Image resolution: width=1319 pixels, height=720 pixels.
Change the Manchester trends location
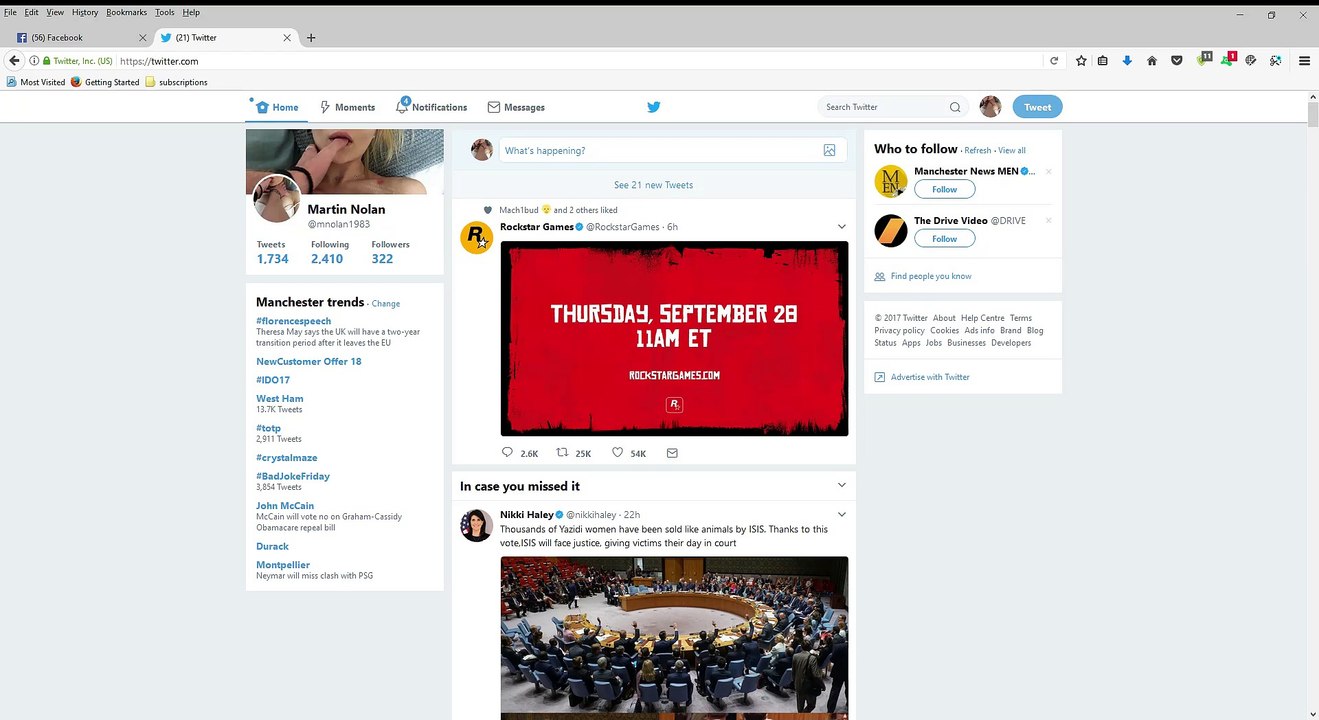[386, 304]
